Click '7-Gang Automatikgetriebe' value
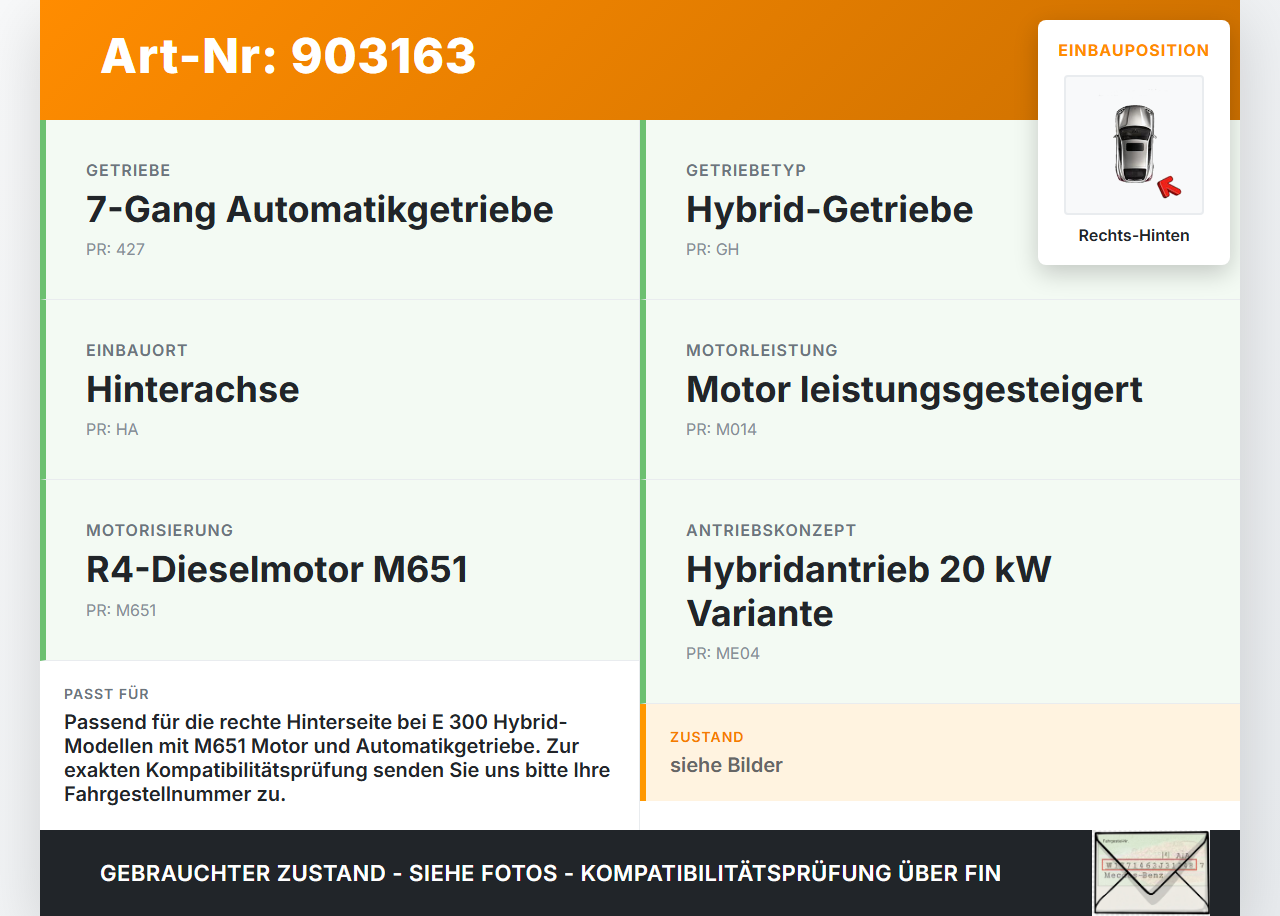The width and height of the screenshot is (1280, 916). [320, 209]
